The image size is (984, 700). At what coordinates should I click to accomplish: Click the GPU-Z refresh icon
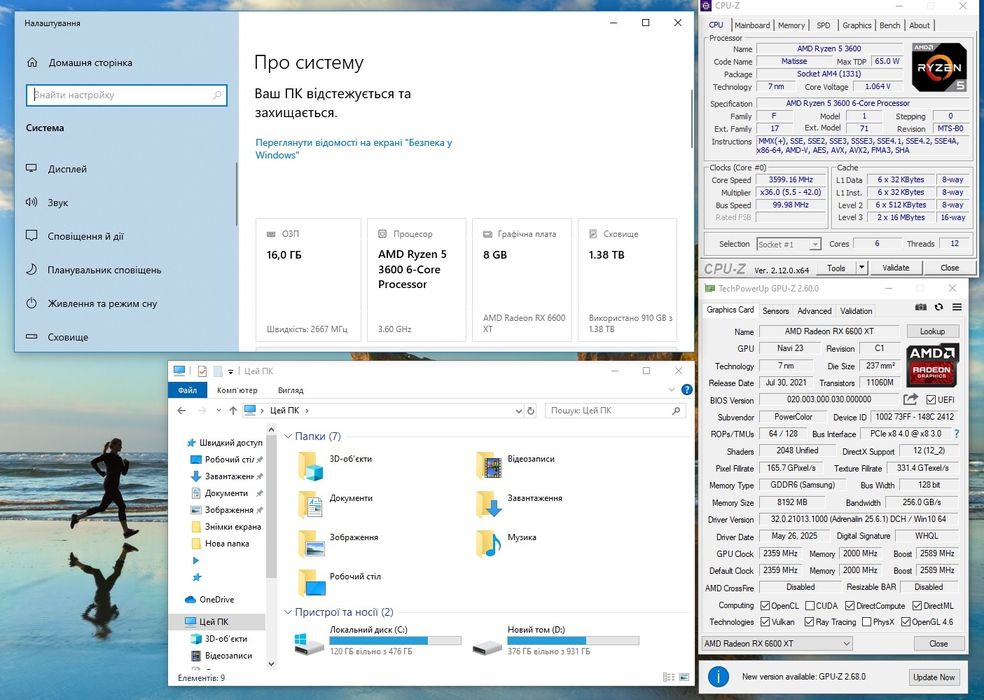tap(939, 307)
